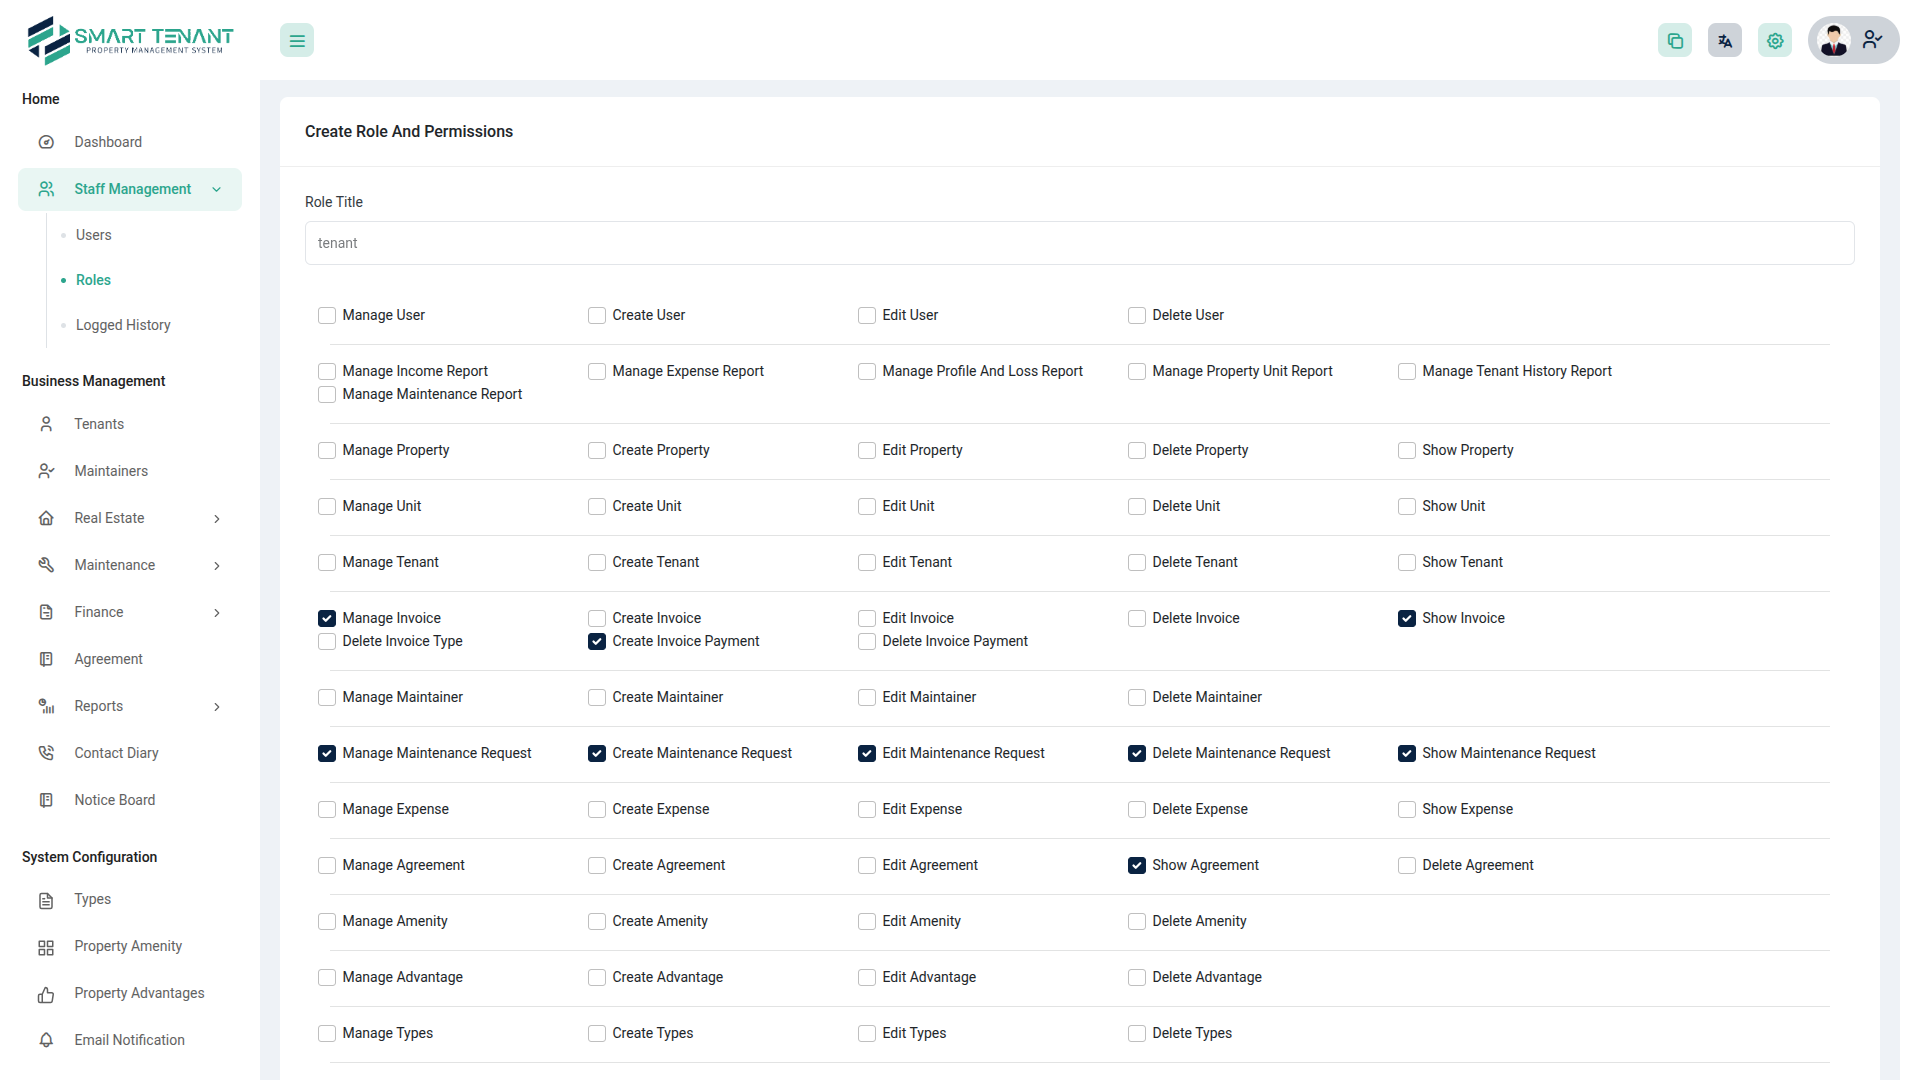Open the Property Amenity section

click(127, 946)
